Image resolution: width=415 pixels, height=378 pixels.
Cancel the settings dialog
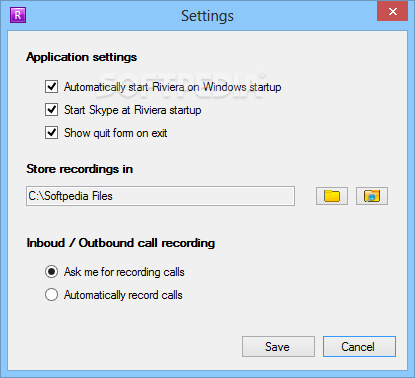[x=359, y=347]
